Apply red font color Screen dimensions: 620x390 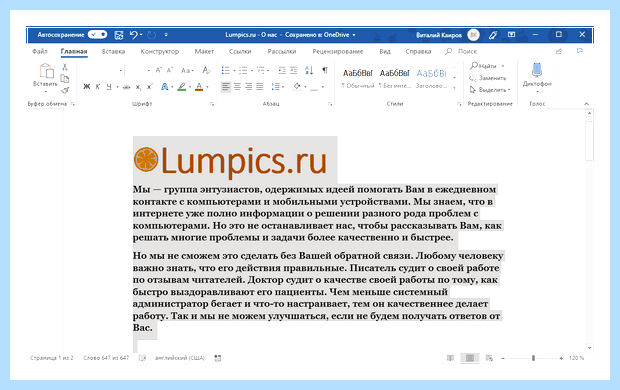(x=199, y=87)
